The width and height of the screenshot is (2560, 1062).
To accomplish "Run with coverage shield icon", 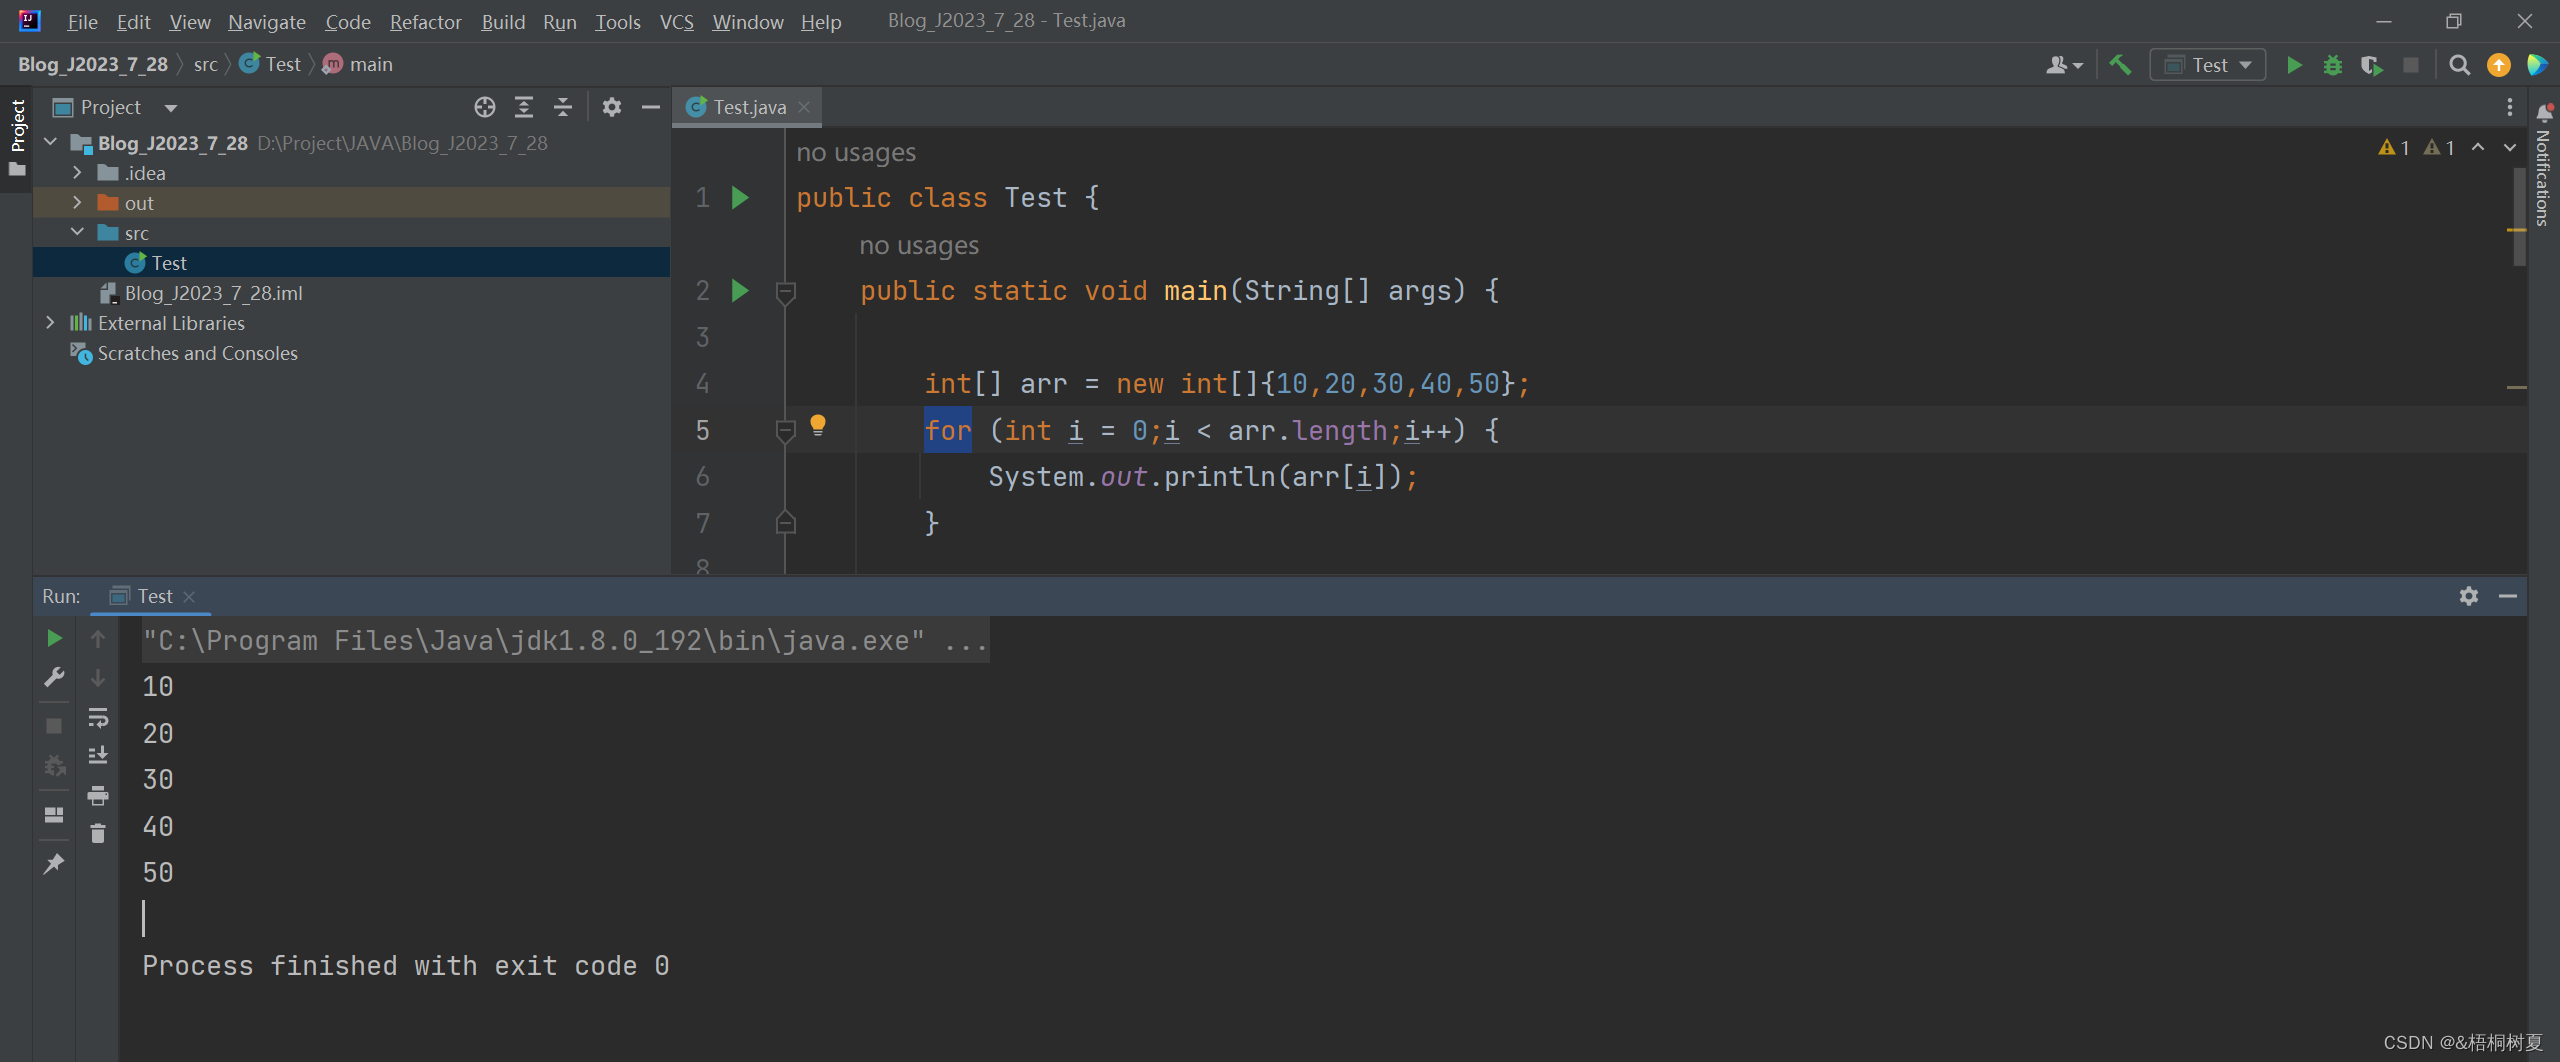I will click(x=2371, y=65).
